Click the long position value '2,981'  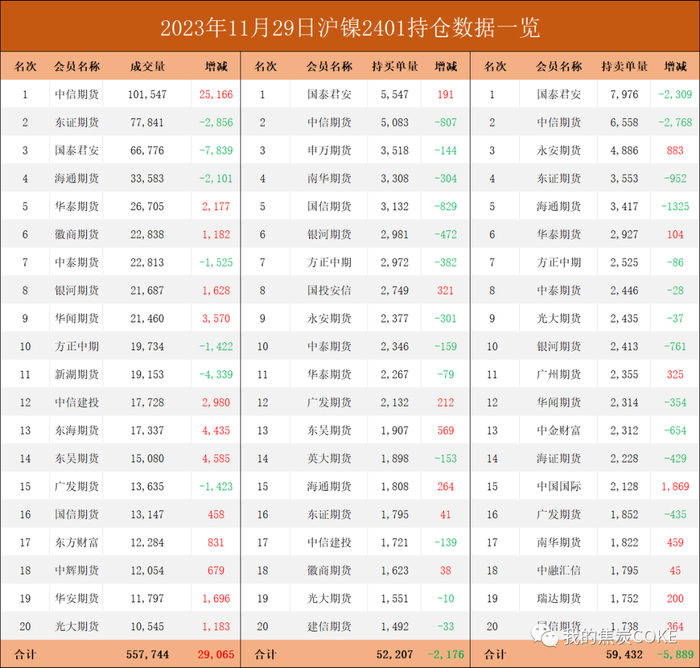pos(395,234)
